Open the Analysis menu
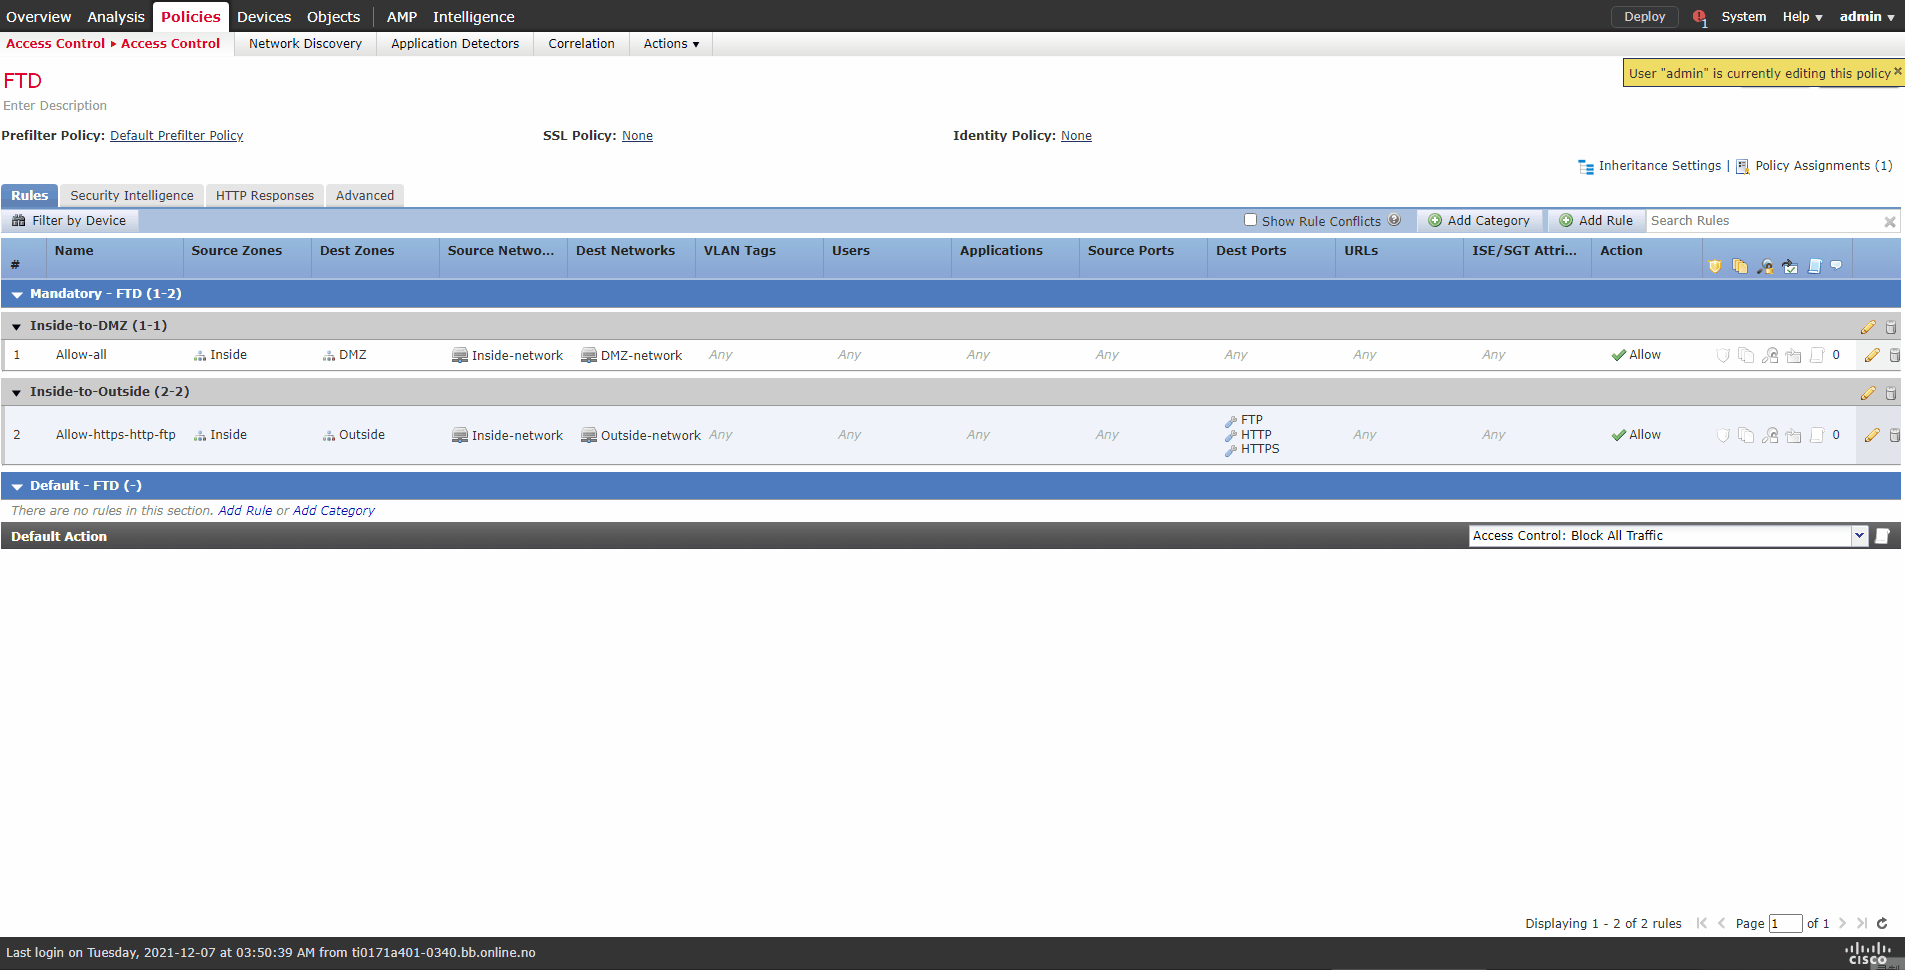Viewport: 1905px width, 970px height. (116, 17)
